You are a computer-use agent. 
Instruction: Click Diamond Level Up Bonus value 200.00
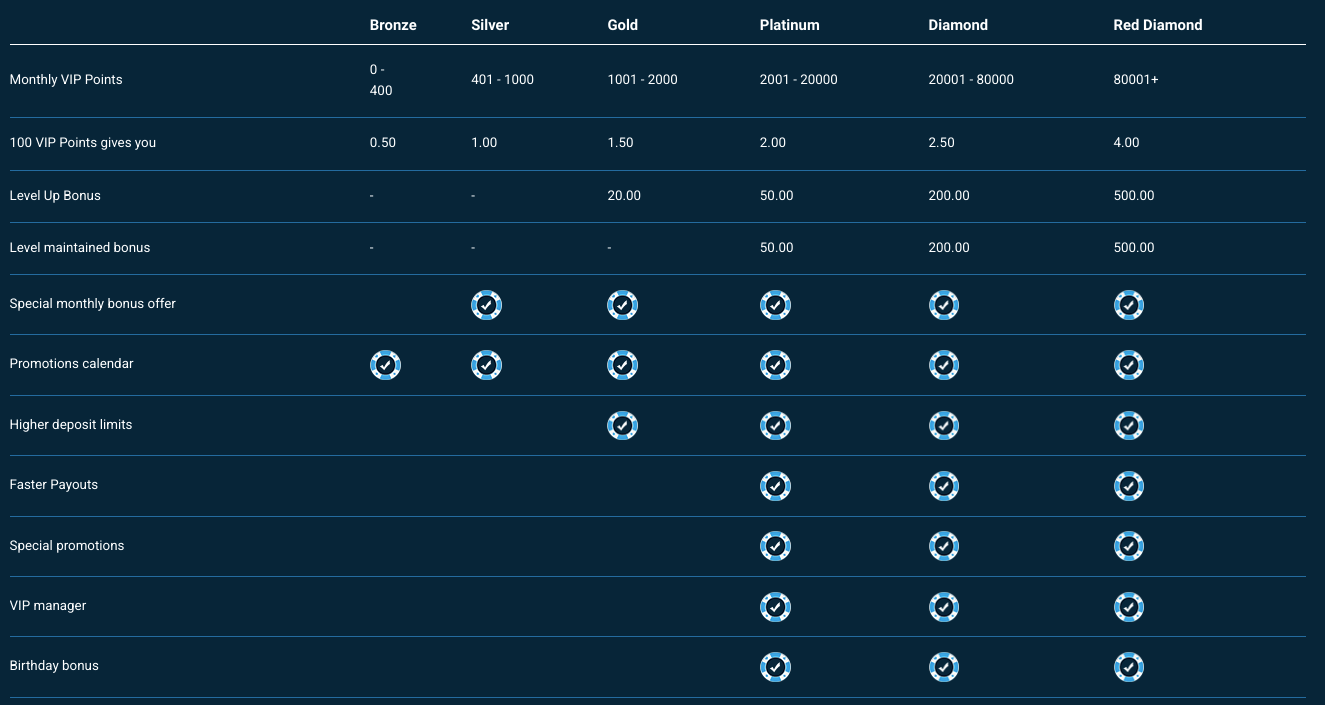tap(948, 196)
